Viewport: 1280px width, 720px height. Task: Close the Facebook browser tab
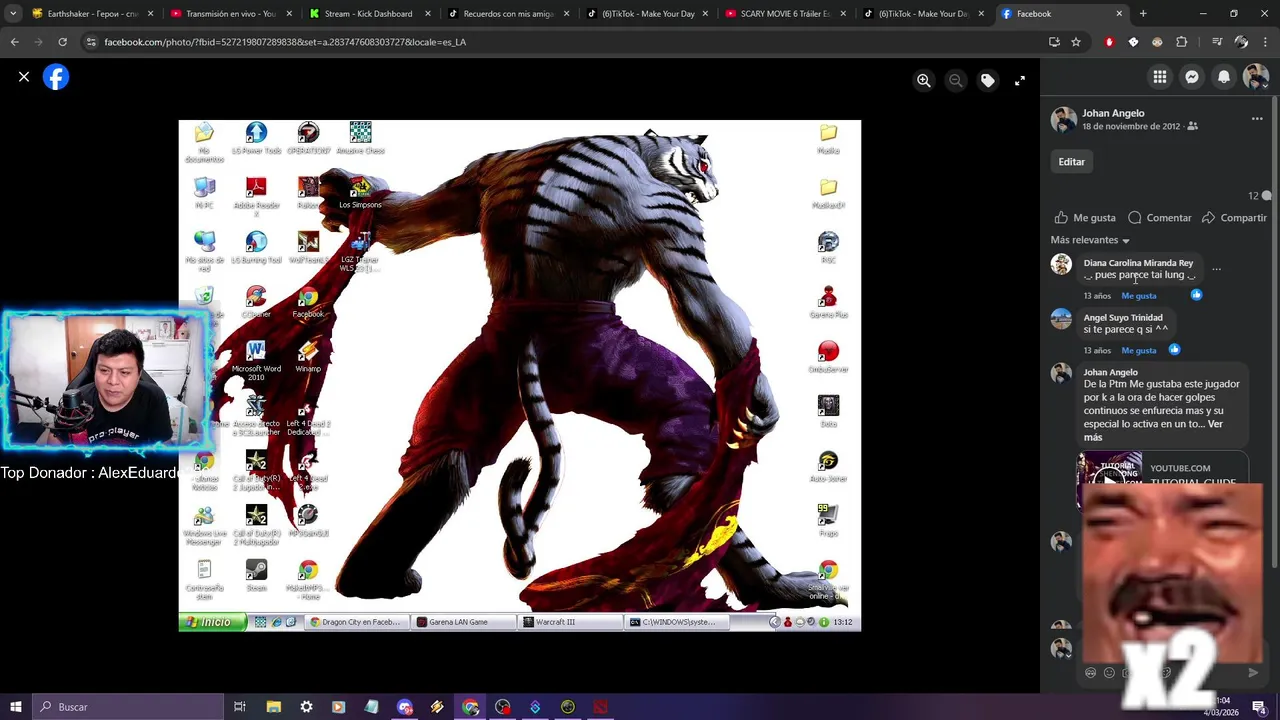click(x=1119, y=14)
